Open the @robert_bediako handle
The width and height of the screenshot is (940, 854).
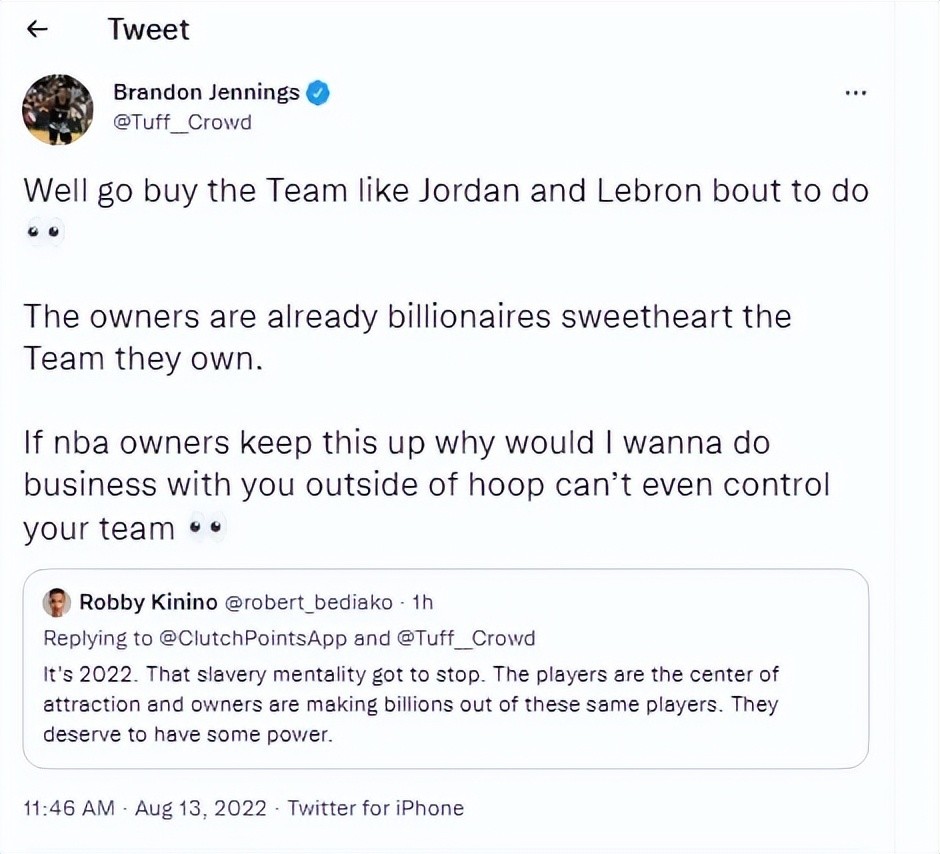(309, 602)
